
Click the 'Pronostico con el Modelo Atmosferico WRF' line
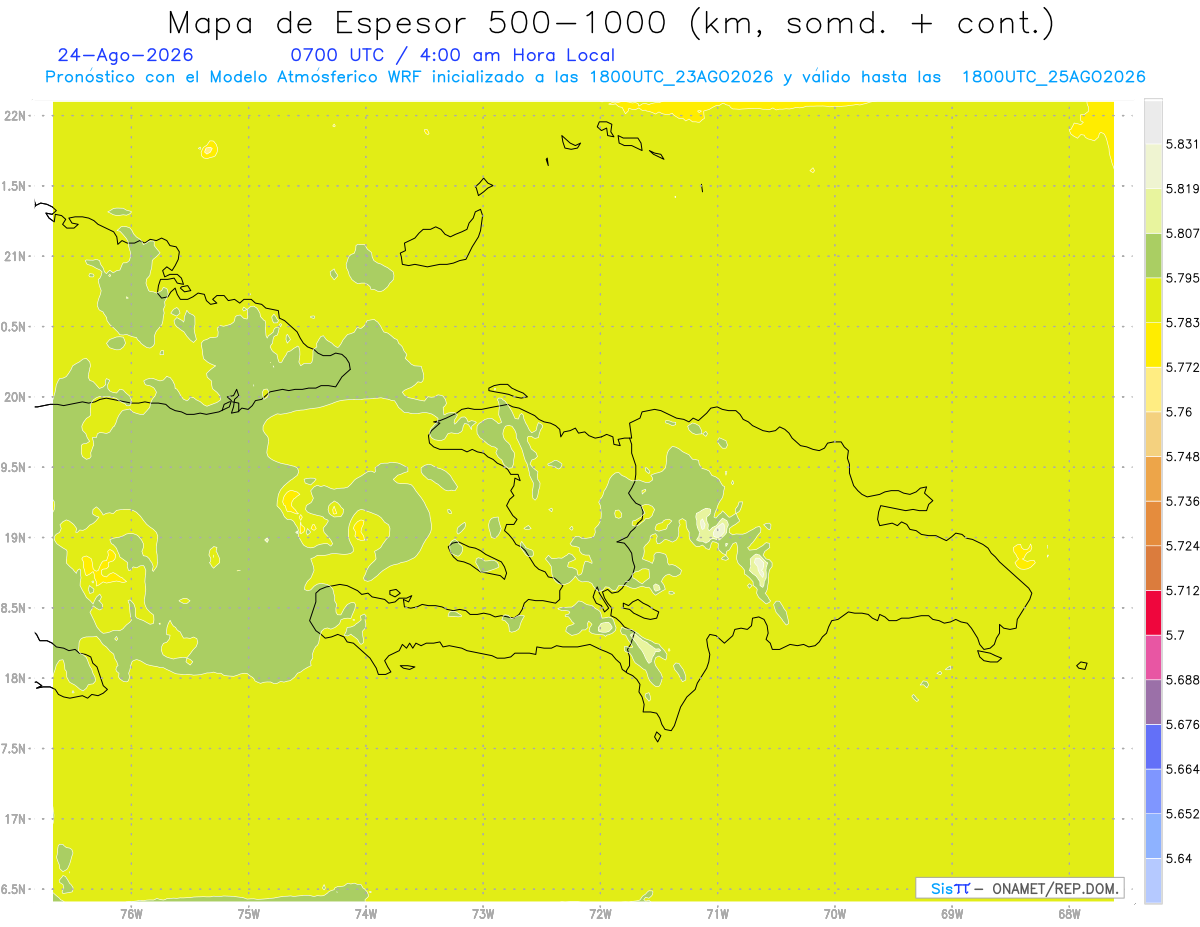[x=595, y=77]
